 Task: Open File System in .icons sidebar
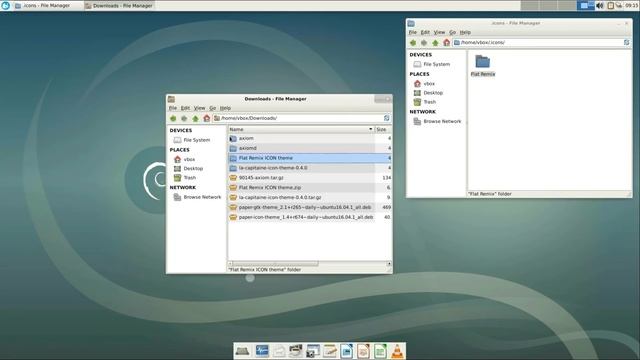[x=432, y=64]
